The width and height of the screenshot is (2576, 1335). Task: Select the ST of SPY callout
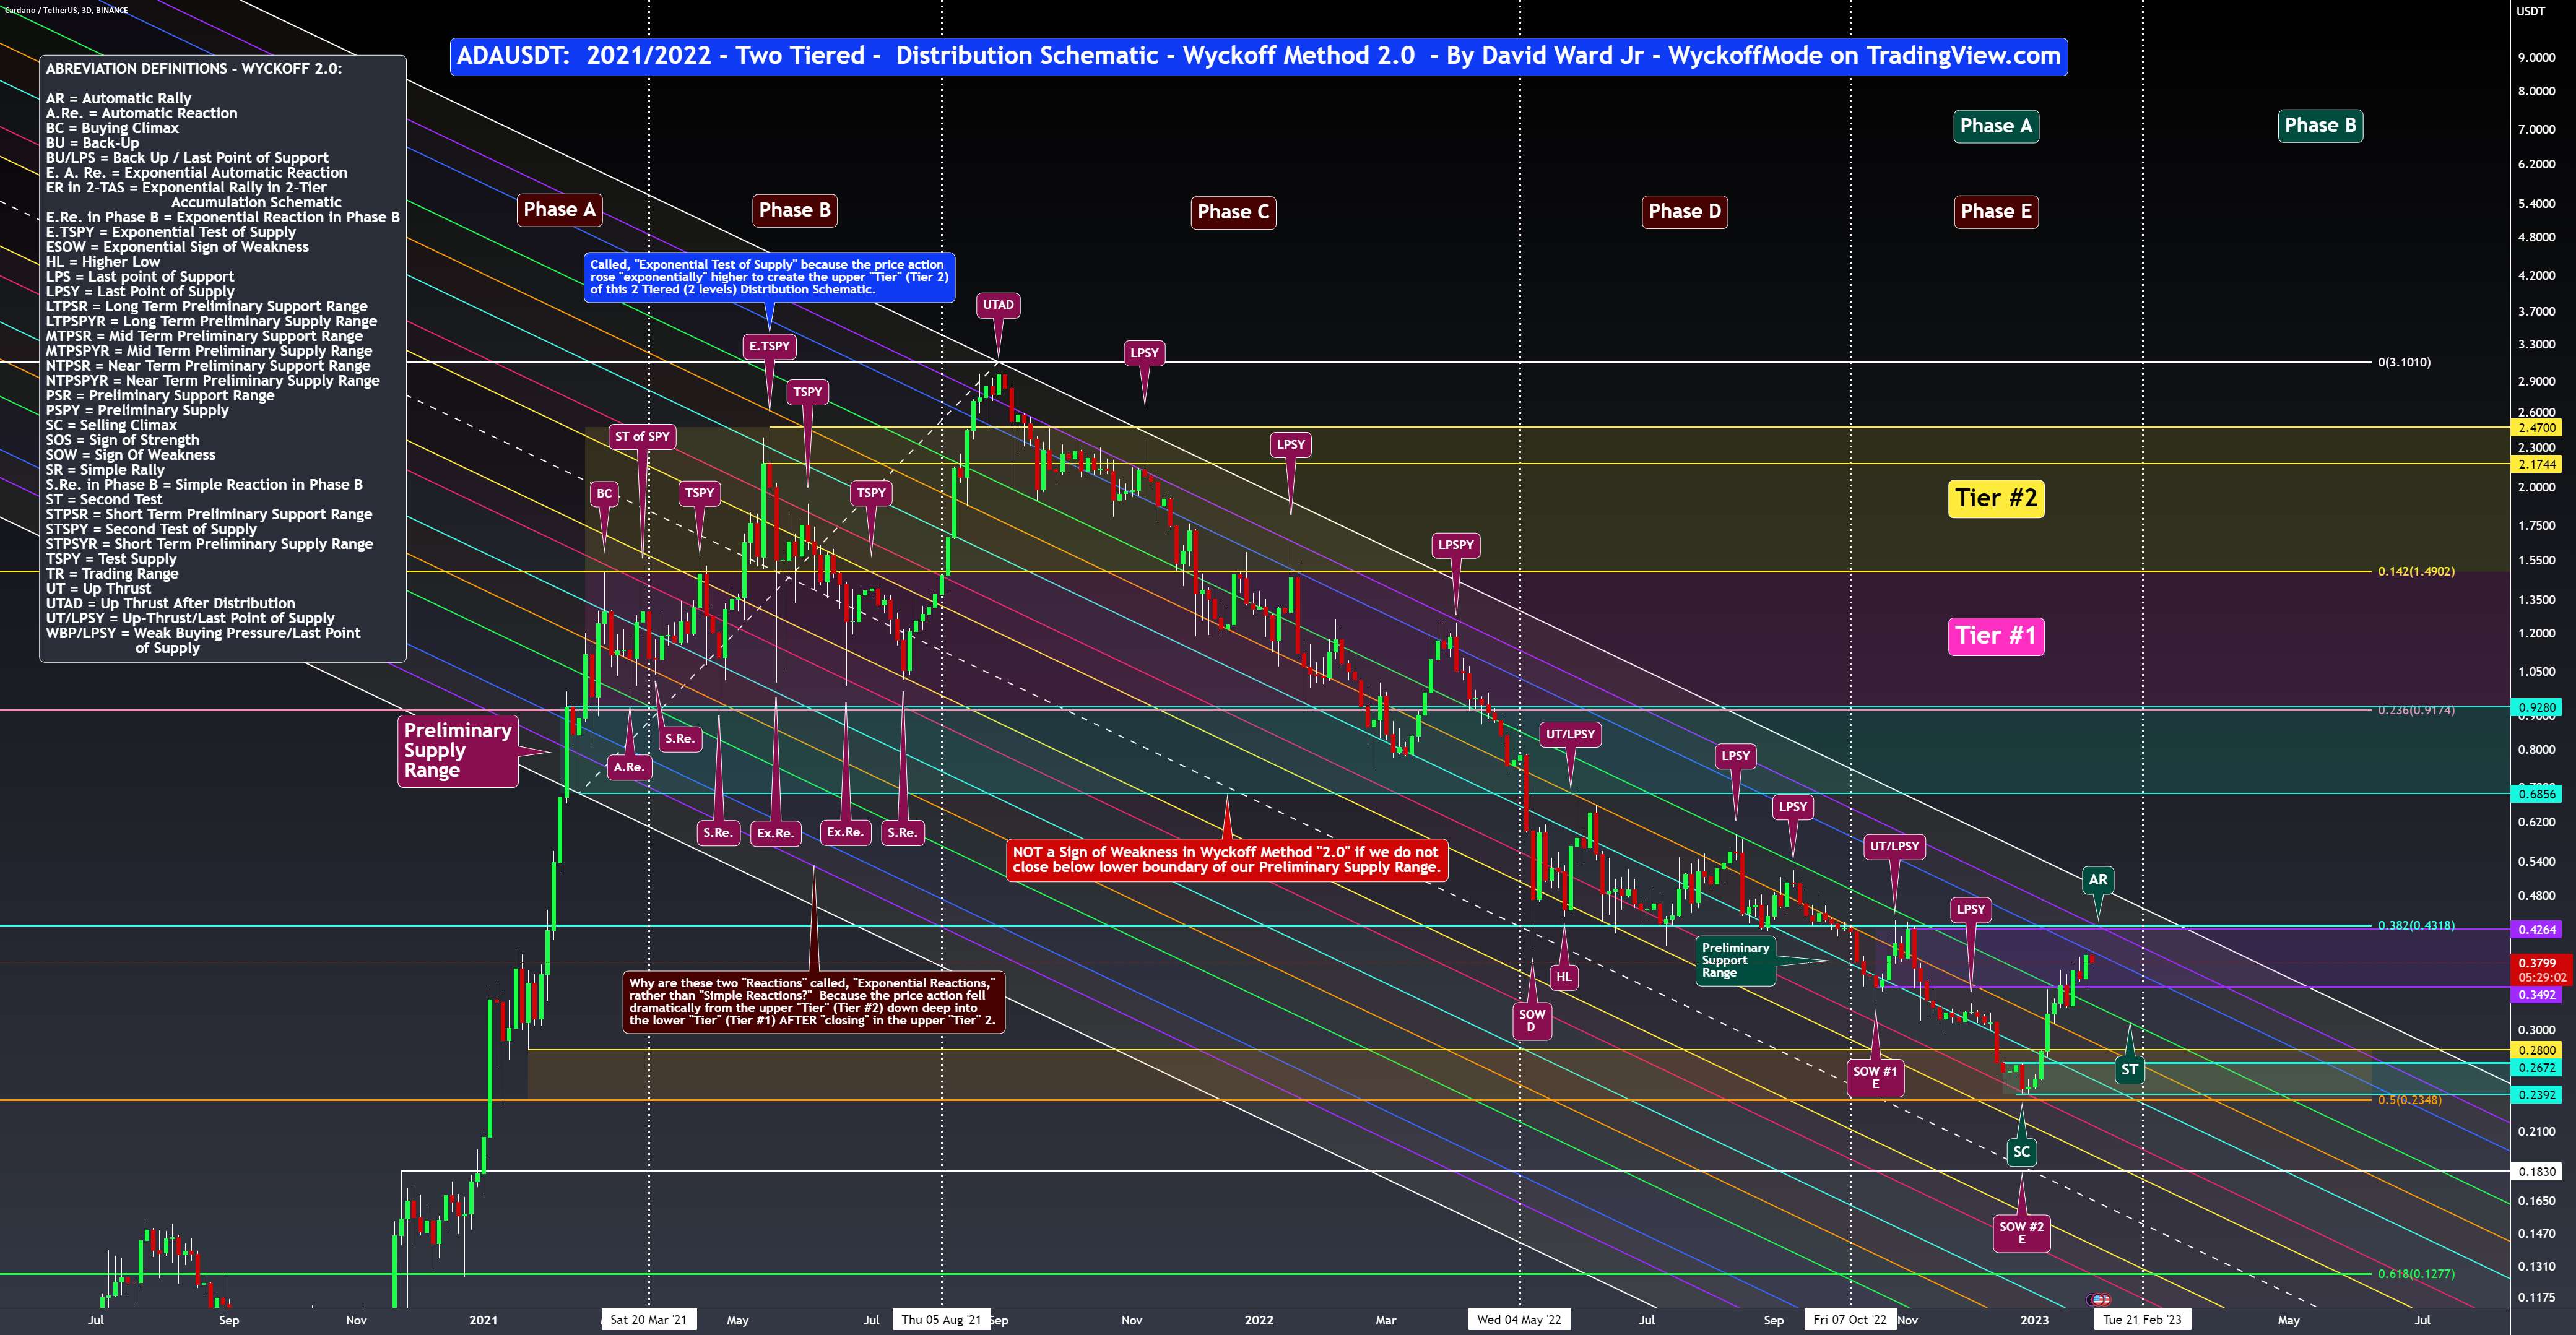[642, 437]
